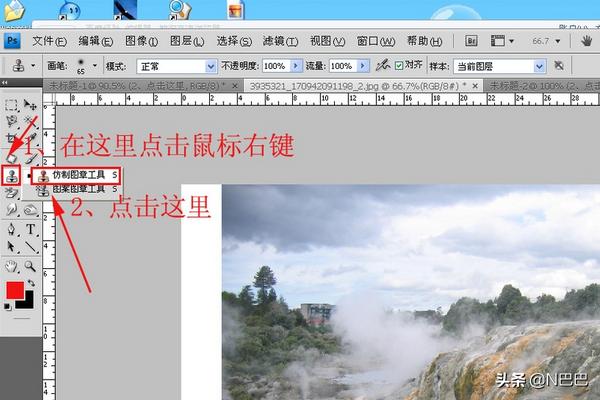Launch Bridge with the Br button

471,41
